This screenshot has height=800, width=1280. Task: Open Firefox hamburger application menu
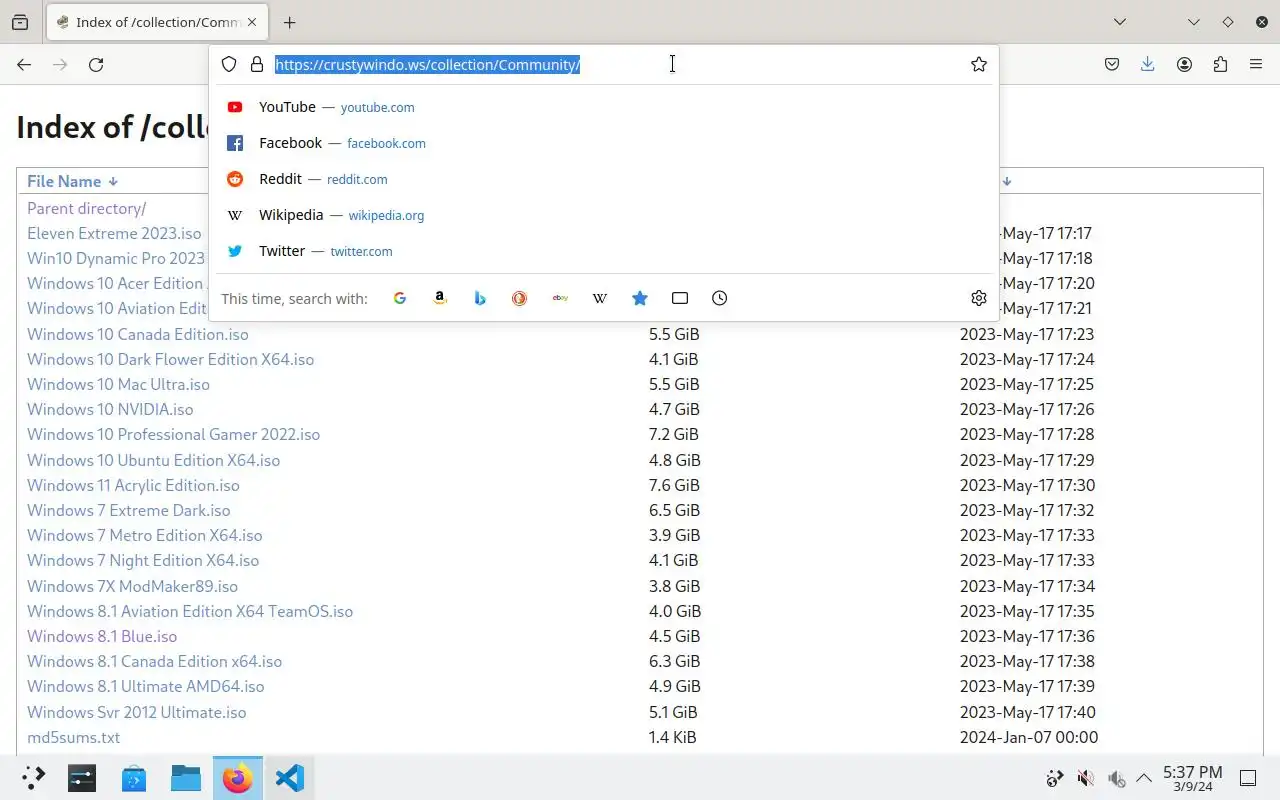click(x=1256, y=64)
